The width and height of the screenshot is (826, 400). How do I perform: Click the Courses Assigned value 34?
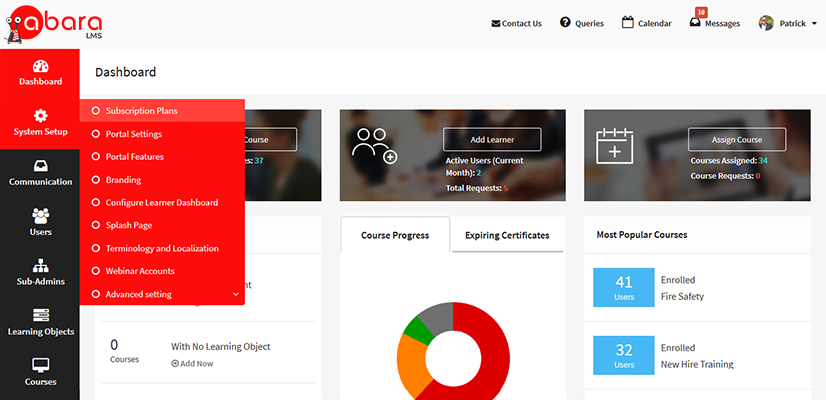763,160
